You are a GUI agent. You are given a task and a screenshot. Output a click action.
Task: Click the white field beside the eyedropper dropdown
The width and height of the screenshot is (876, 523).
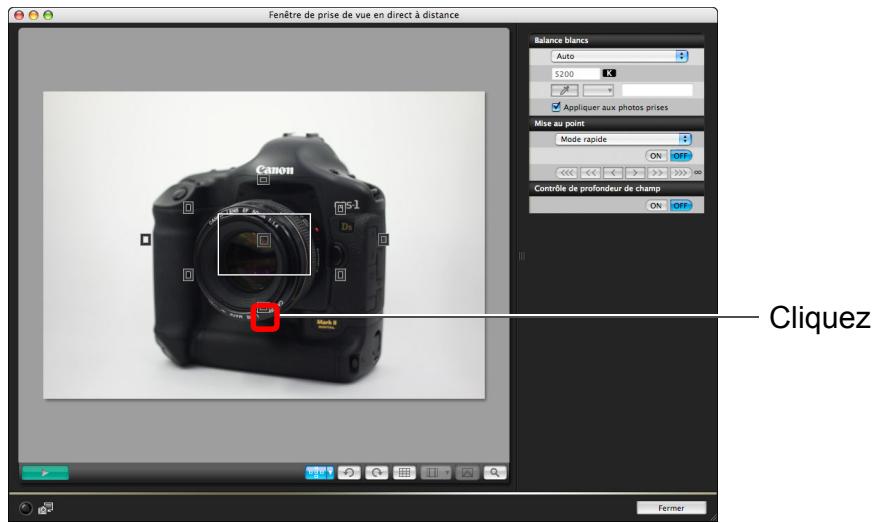(x=657, y=90)
